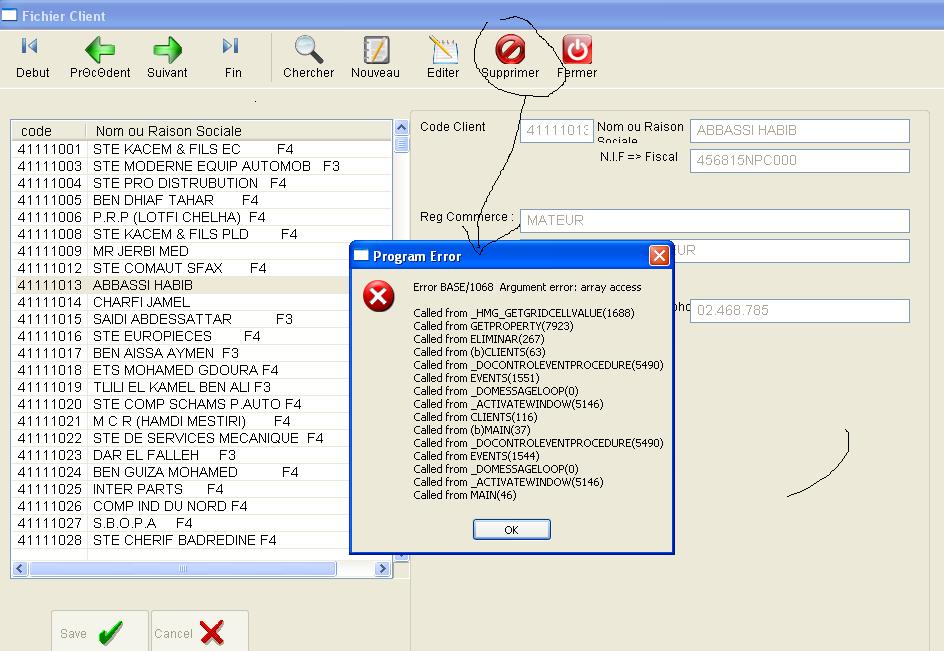Click the Suivant green right arrow
This screenshot has height=651, width=944.
pyautogui.click(x=167, y=57)
